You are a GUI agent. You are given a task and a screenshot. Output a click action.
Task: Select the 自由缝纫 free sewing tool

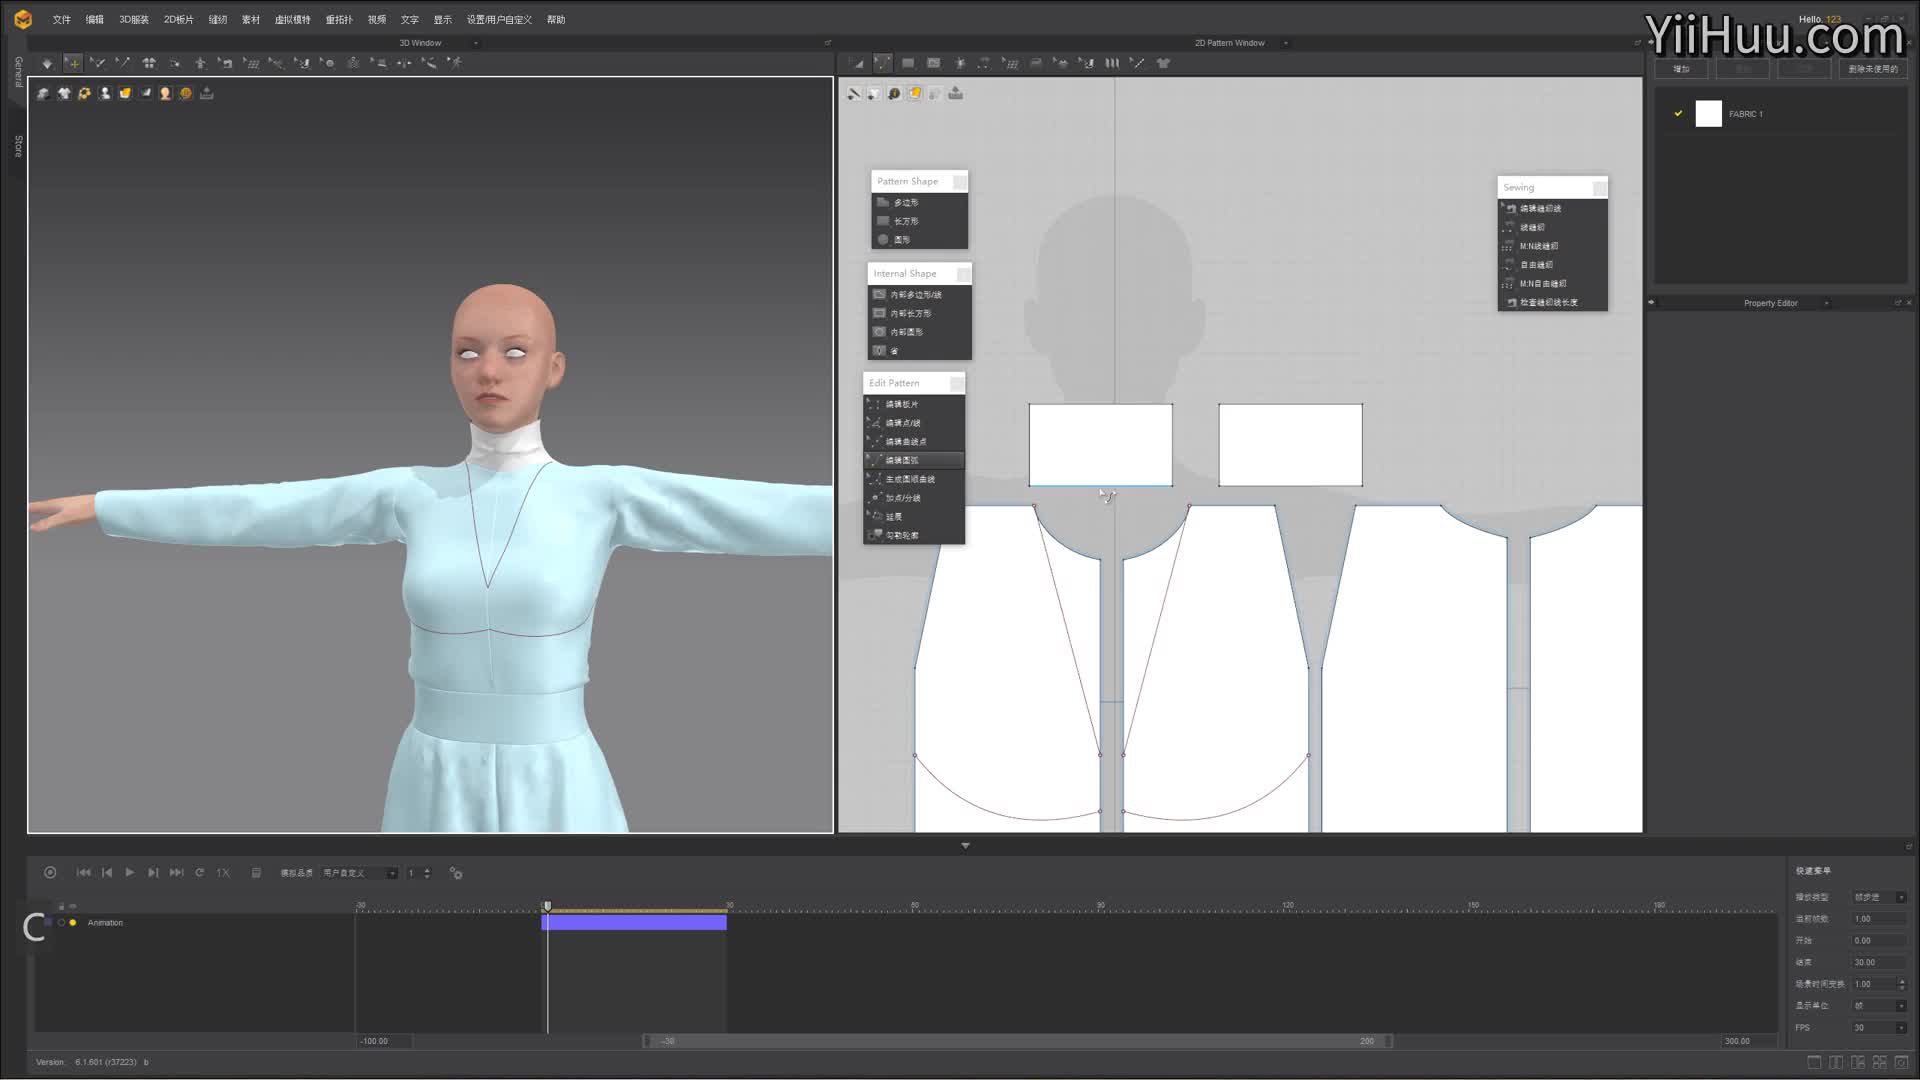click(1536, 265)
